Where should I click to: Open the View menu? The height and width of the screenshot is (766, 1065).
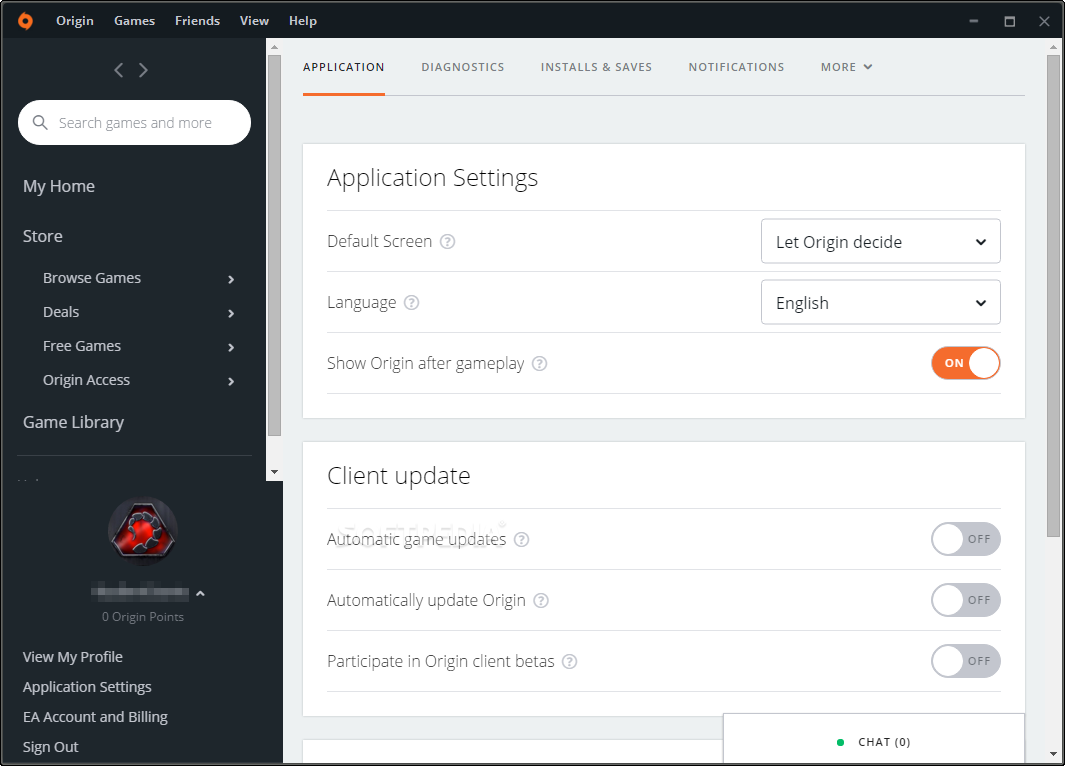[254, 21]
